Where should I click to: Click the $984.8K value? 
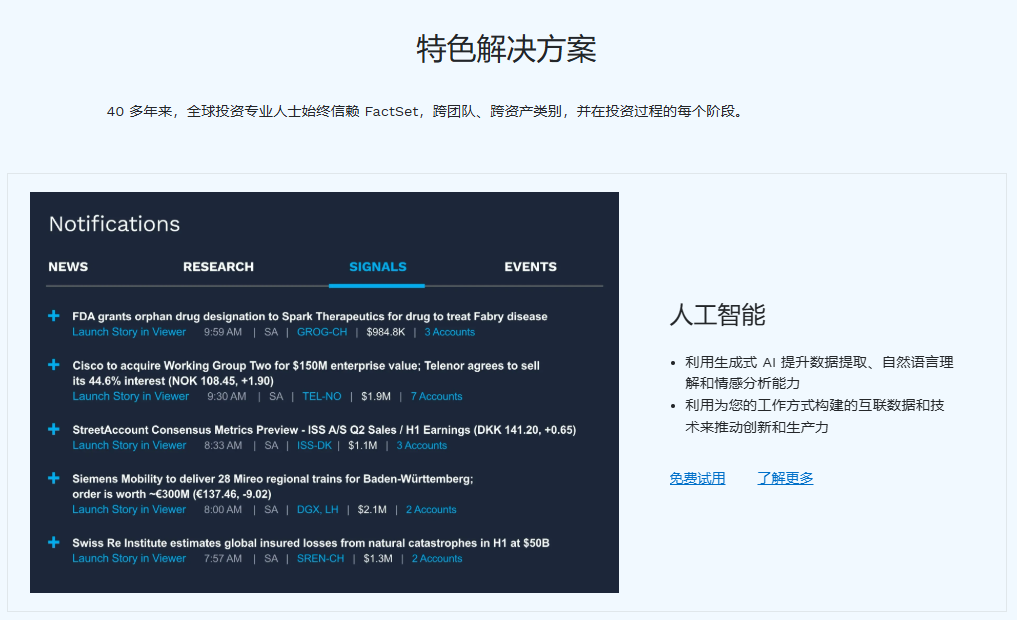tap(386, 332)
